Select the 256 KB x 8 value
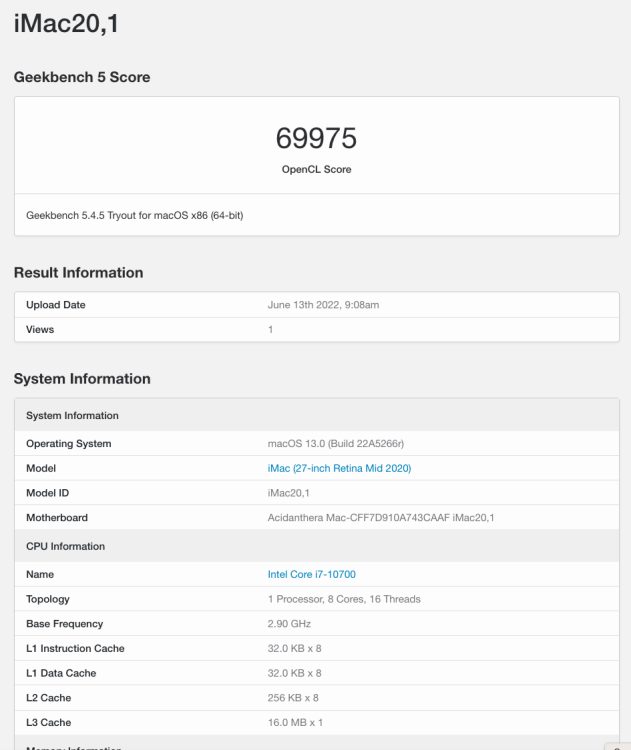The image size is (631, 750). (x=293, y=698)
